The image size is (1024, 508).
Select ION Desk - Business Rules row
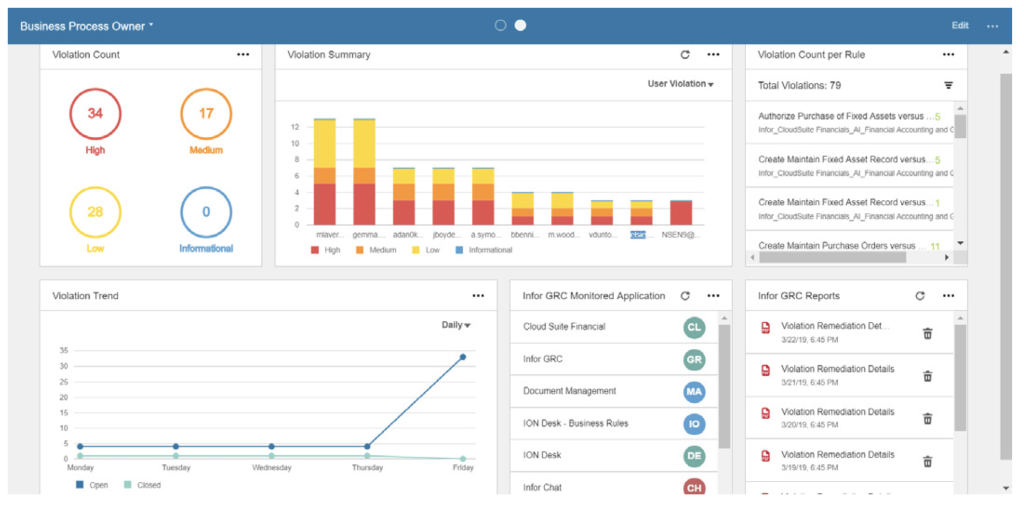point(614,424)
